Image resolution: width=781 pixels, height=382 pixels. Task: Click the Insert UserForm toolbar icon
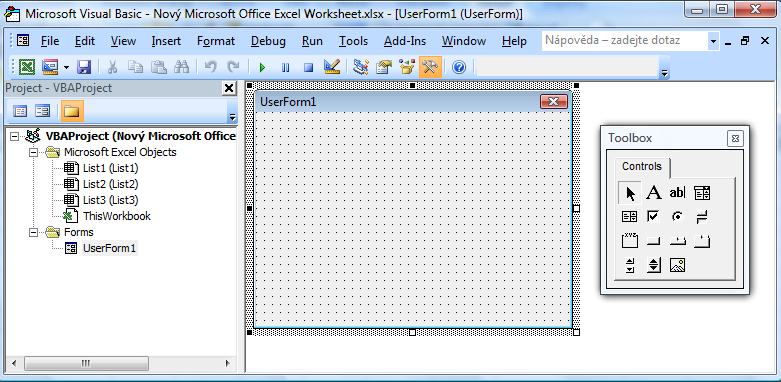point(50,67)
